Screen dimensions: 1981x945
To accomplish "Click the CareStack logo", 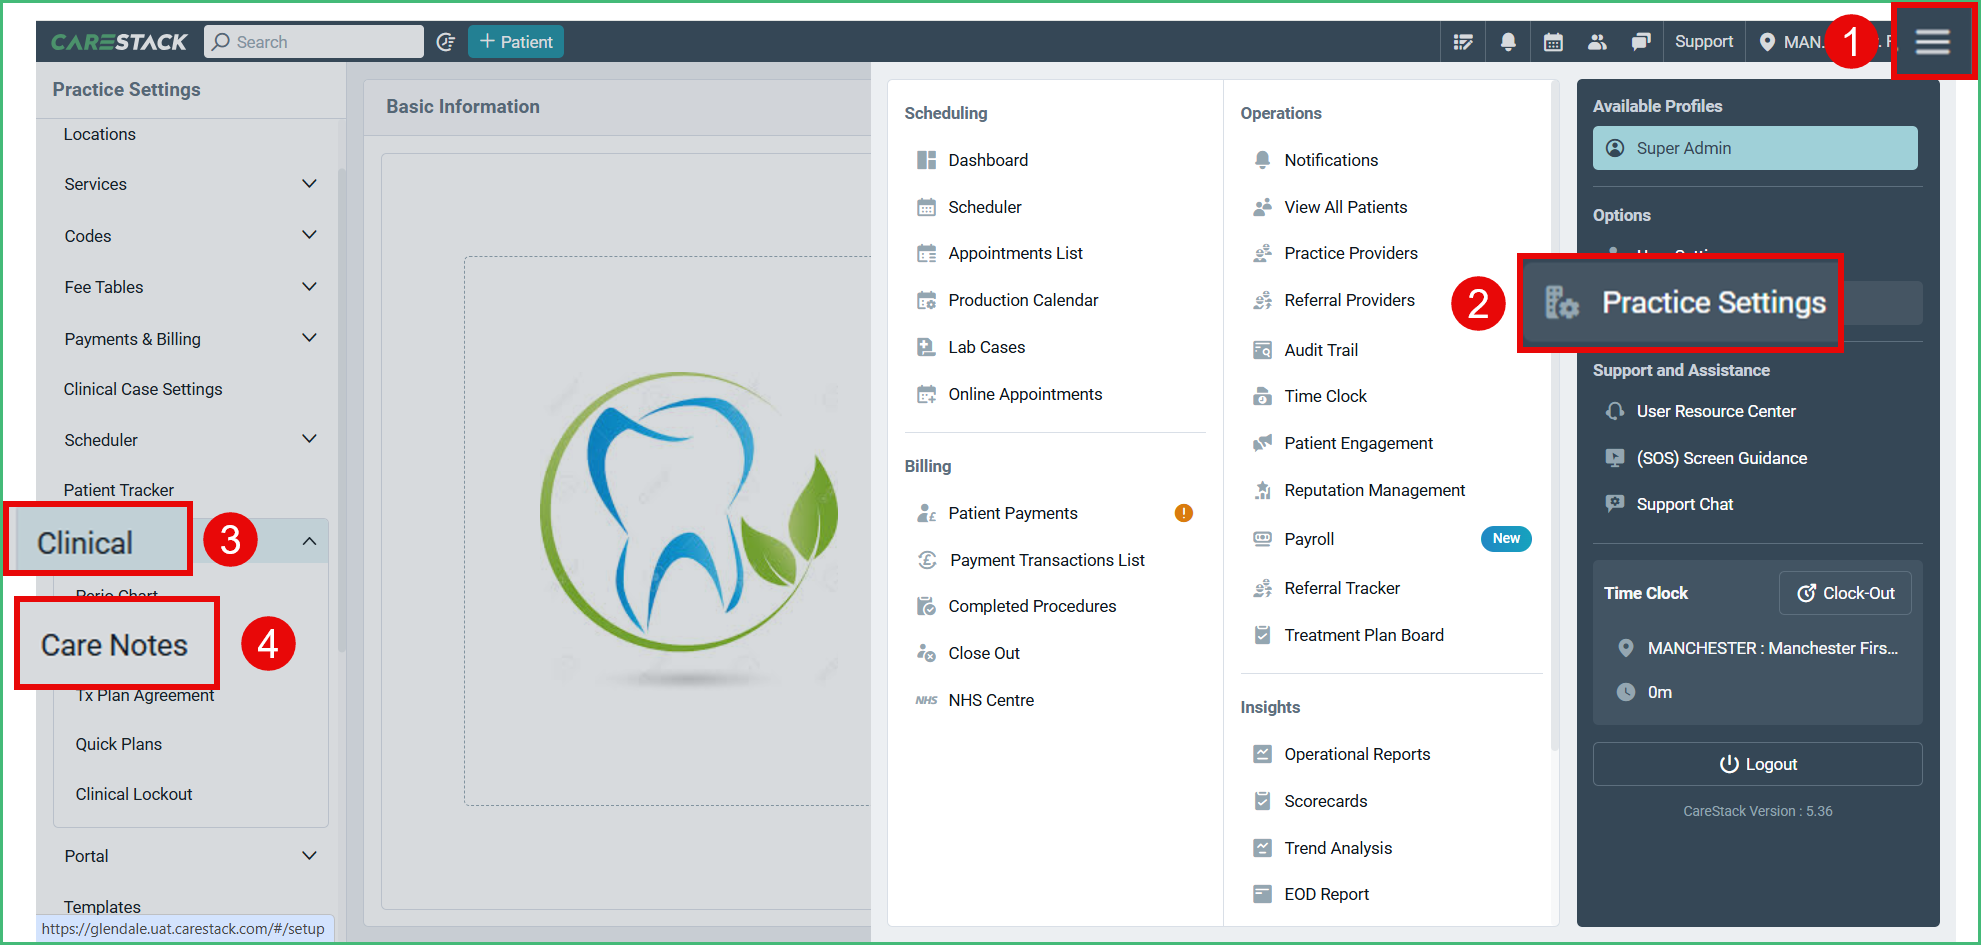I will pos(119,42).
